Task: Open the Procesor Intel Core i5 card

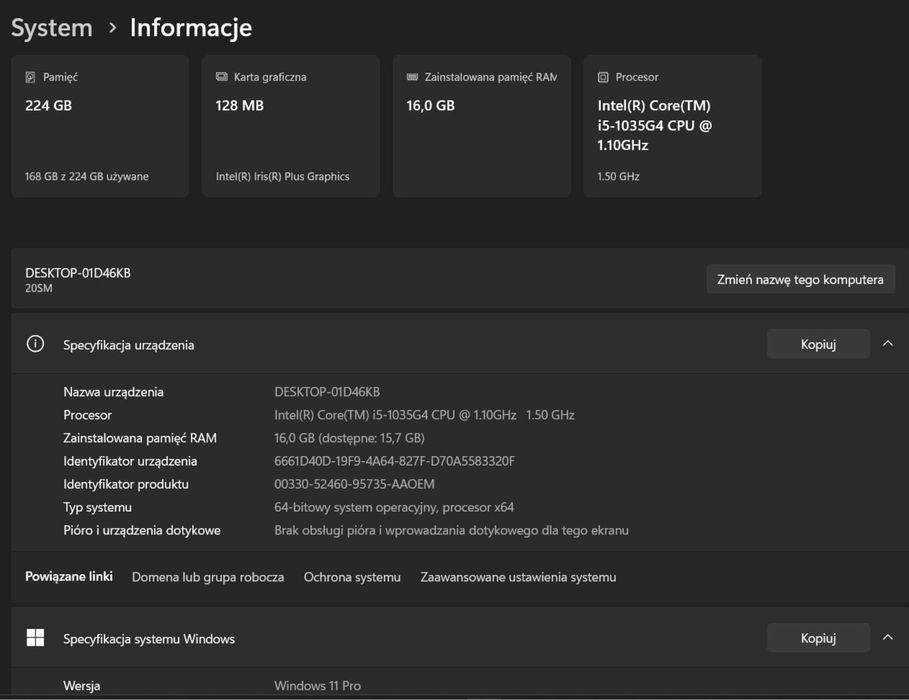Action: [x=672, y=126]
